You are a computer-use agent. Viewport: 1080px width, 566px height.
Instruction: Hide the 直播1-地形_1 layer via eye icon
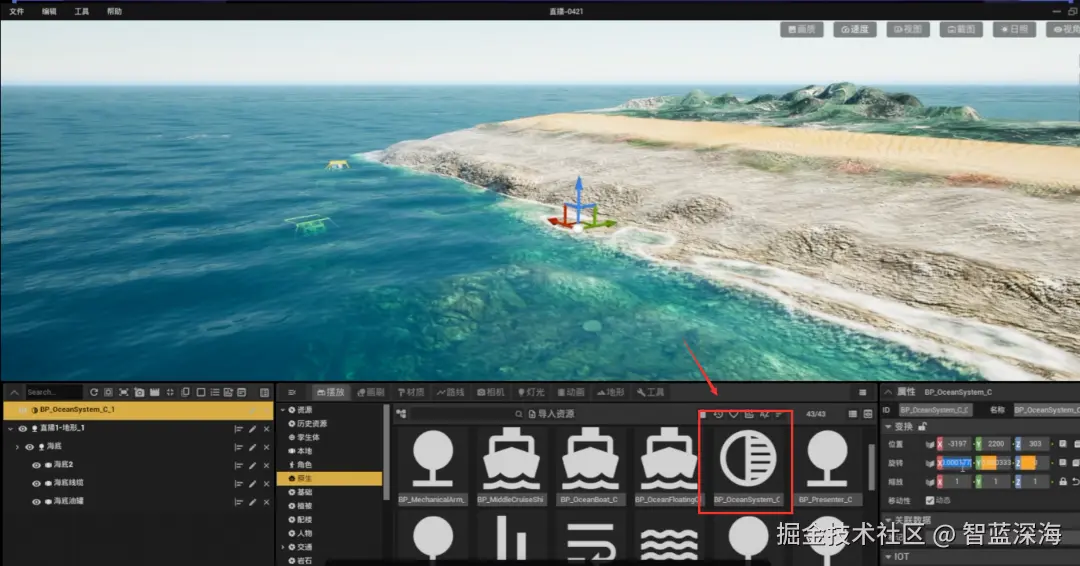(23, 429)
